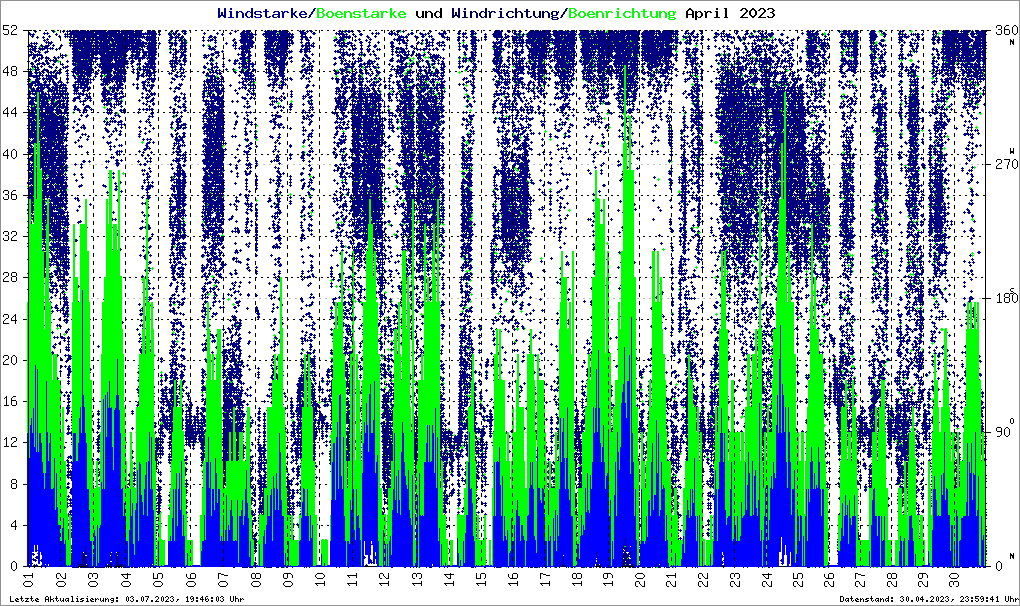Viewport: 1020px width, 606px height.
Task: Click the 'Datenstand' timestamp text
Action: (x=928, y=598)
